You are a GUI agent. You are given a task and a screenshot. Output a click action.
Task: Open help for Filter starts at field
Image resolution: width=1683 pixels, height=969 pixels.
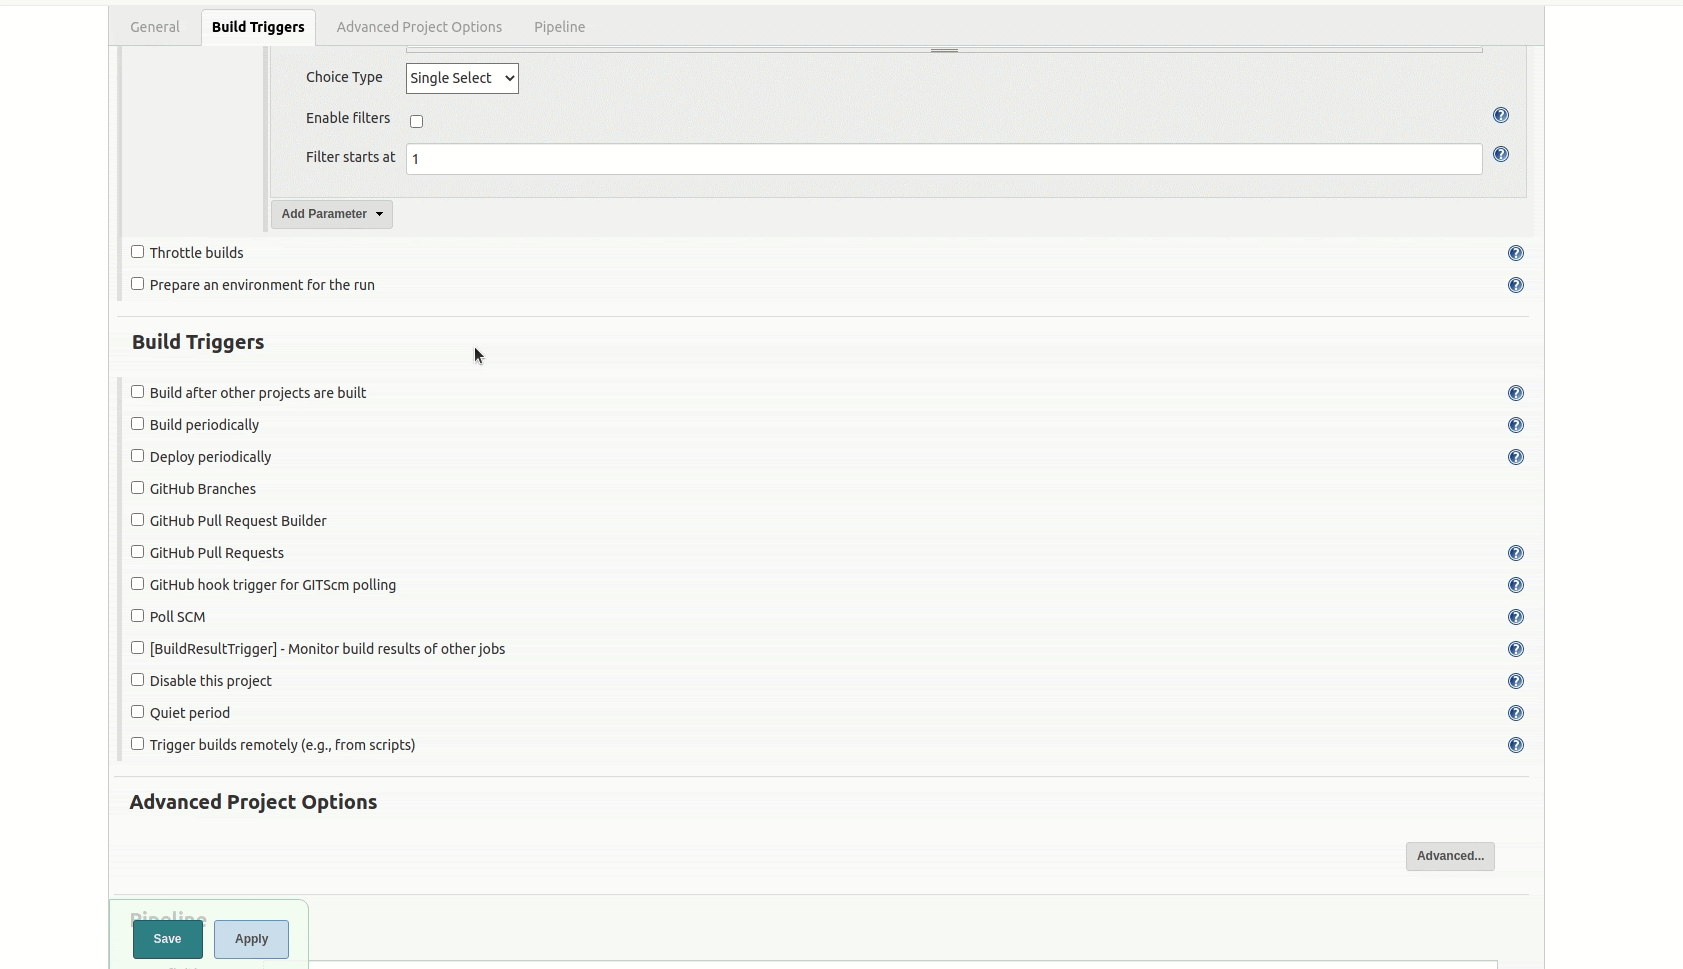tap(1501, 155)
